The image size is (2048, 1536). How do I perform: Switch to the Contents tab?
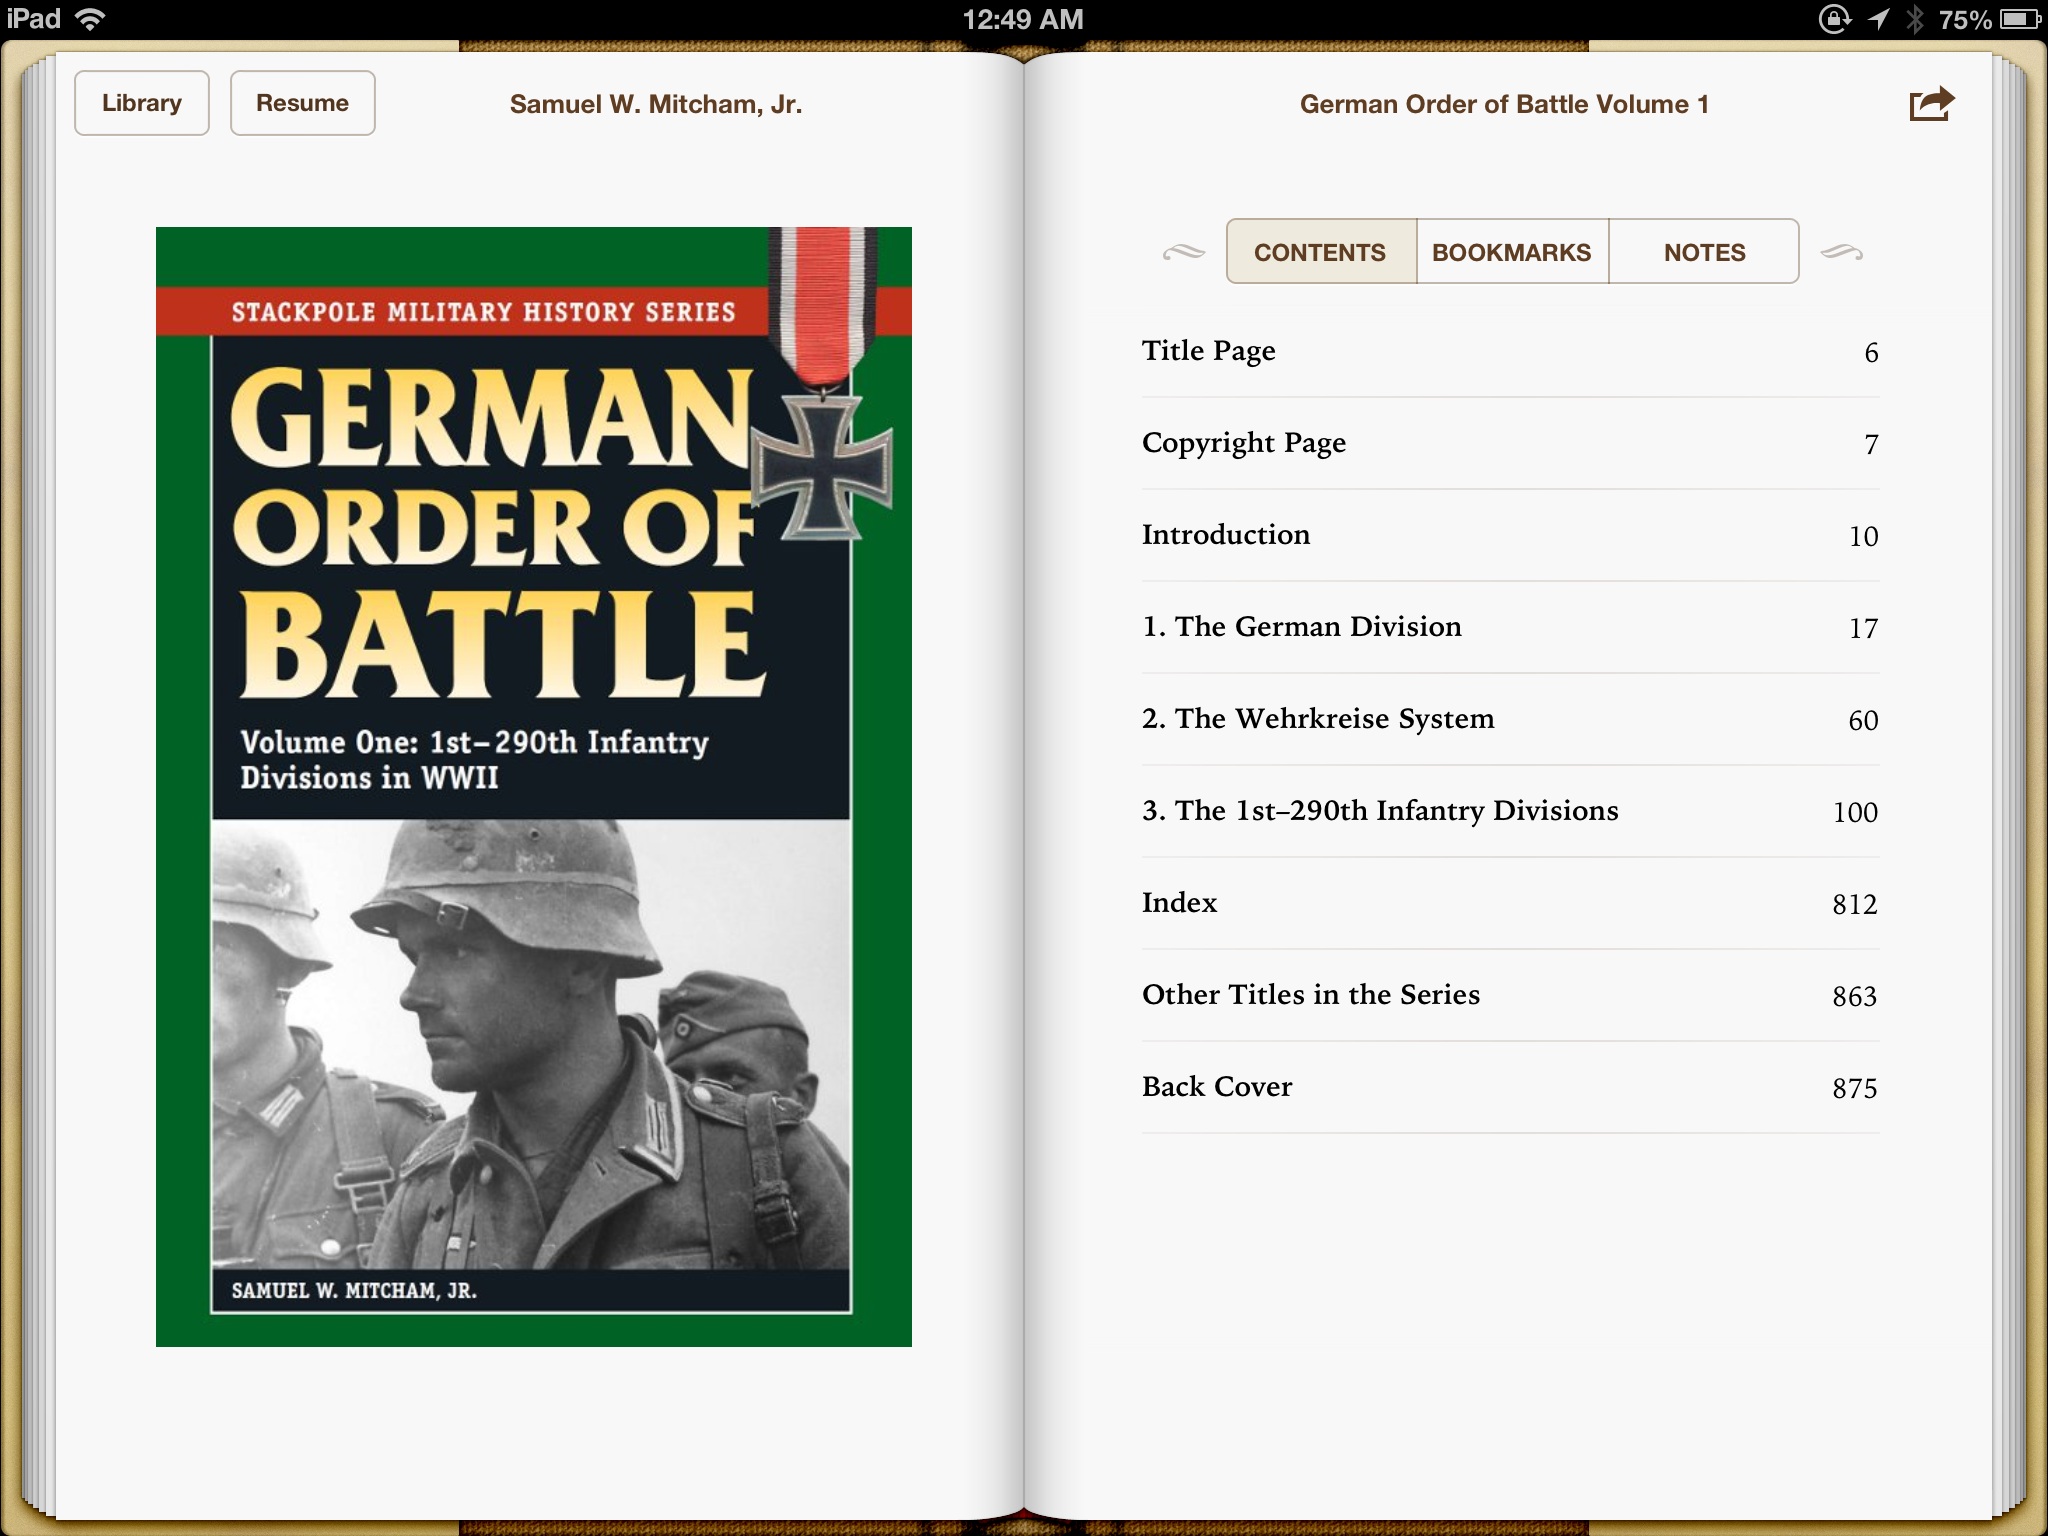pyautogui.click(x=1321, y=252)
